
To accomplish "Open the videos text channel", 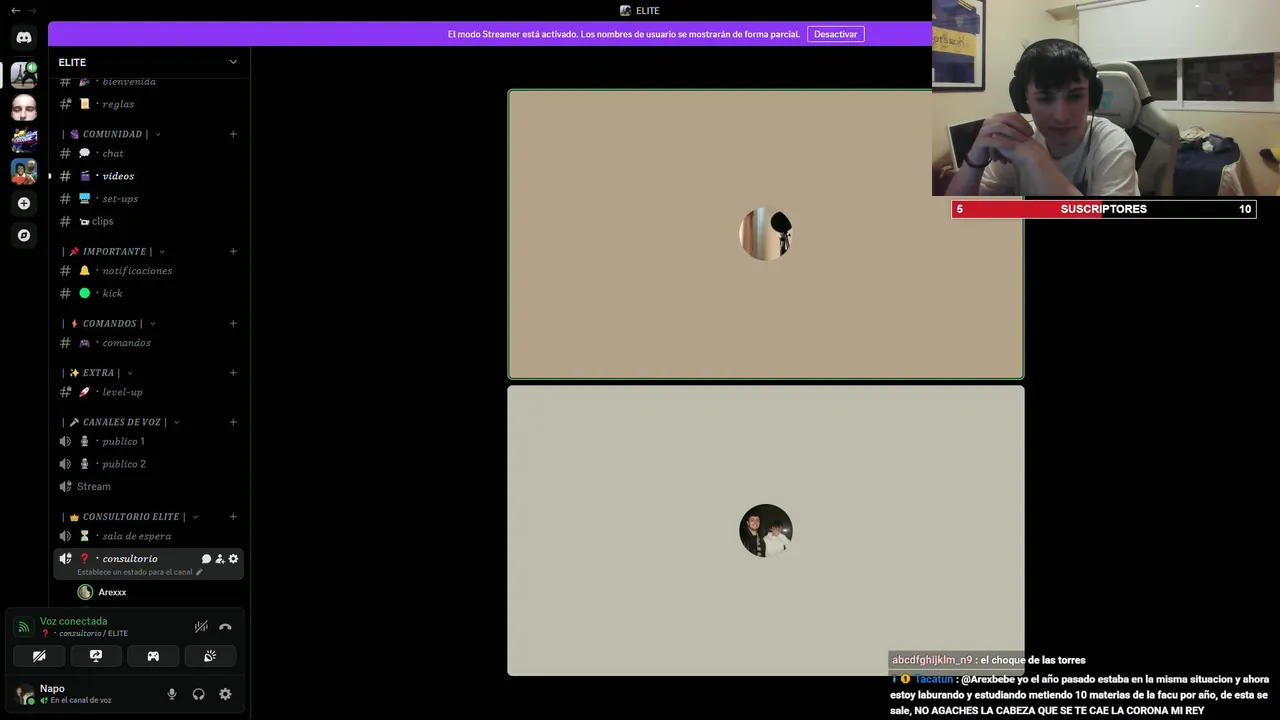I will (148, 176).
